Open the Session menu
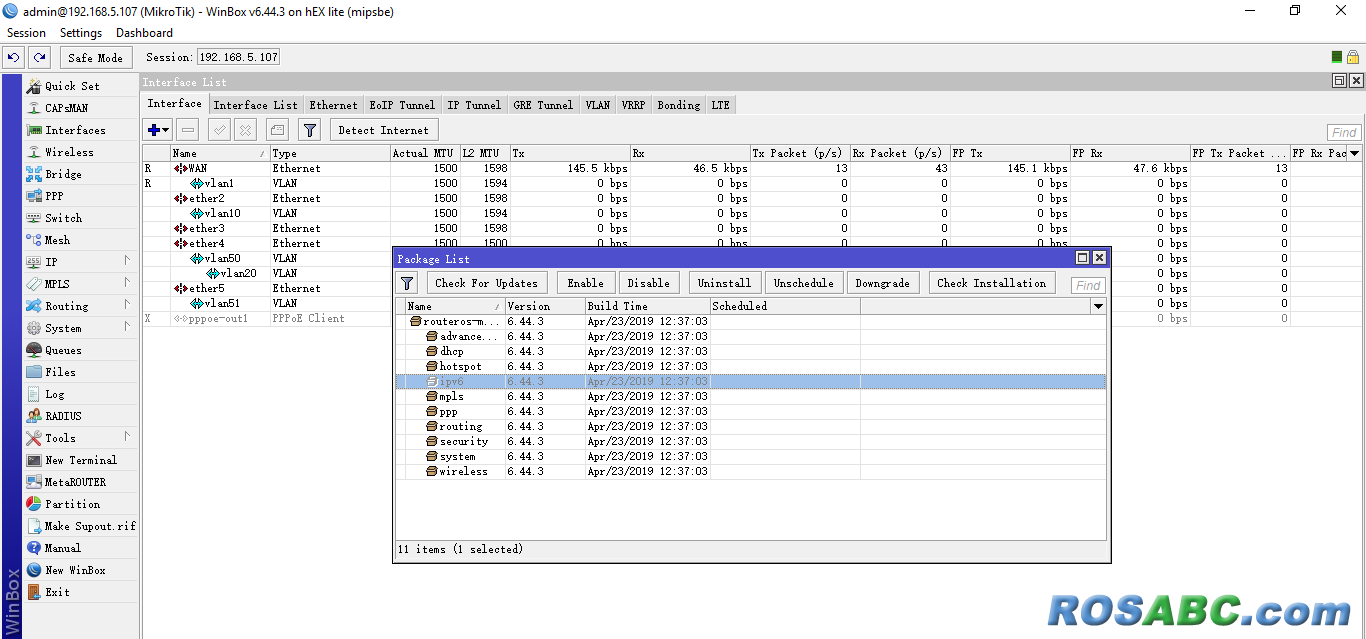This screenshot has height=639, width=1366. click(x=26, y=33)
